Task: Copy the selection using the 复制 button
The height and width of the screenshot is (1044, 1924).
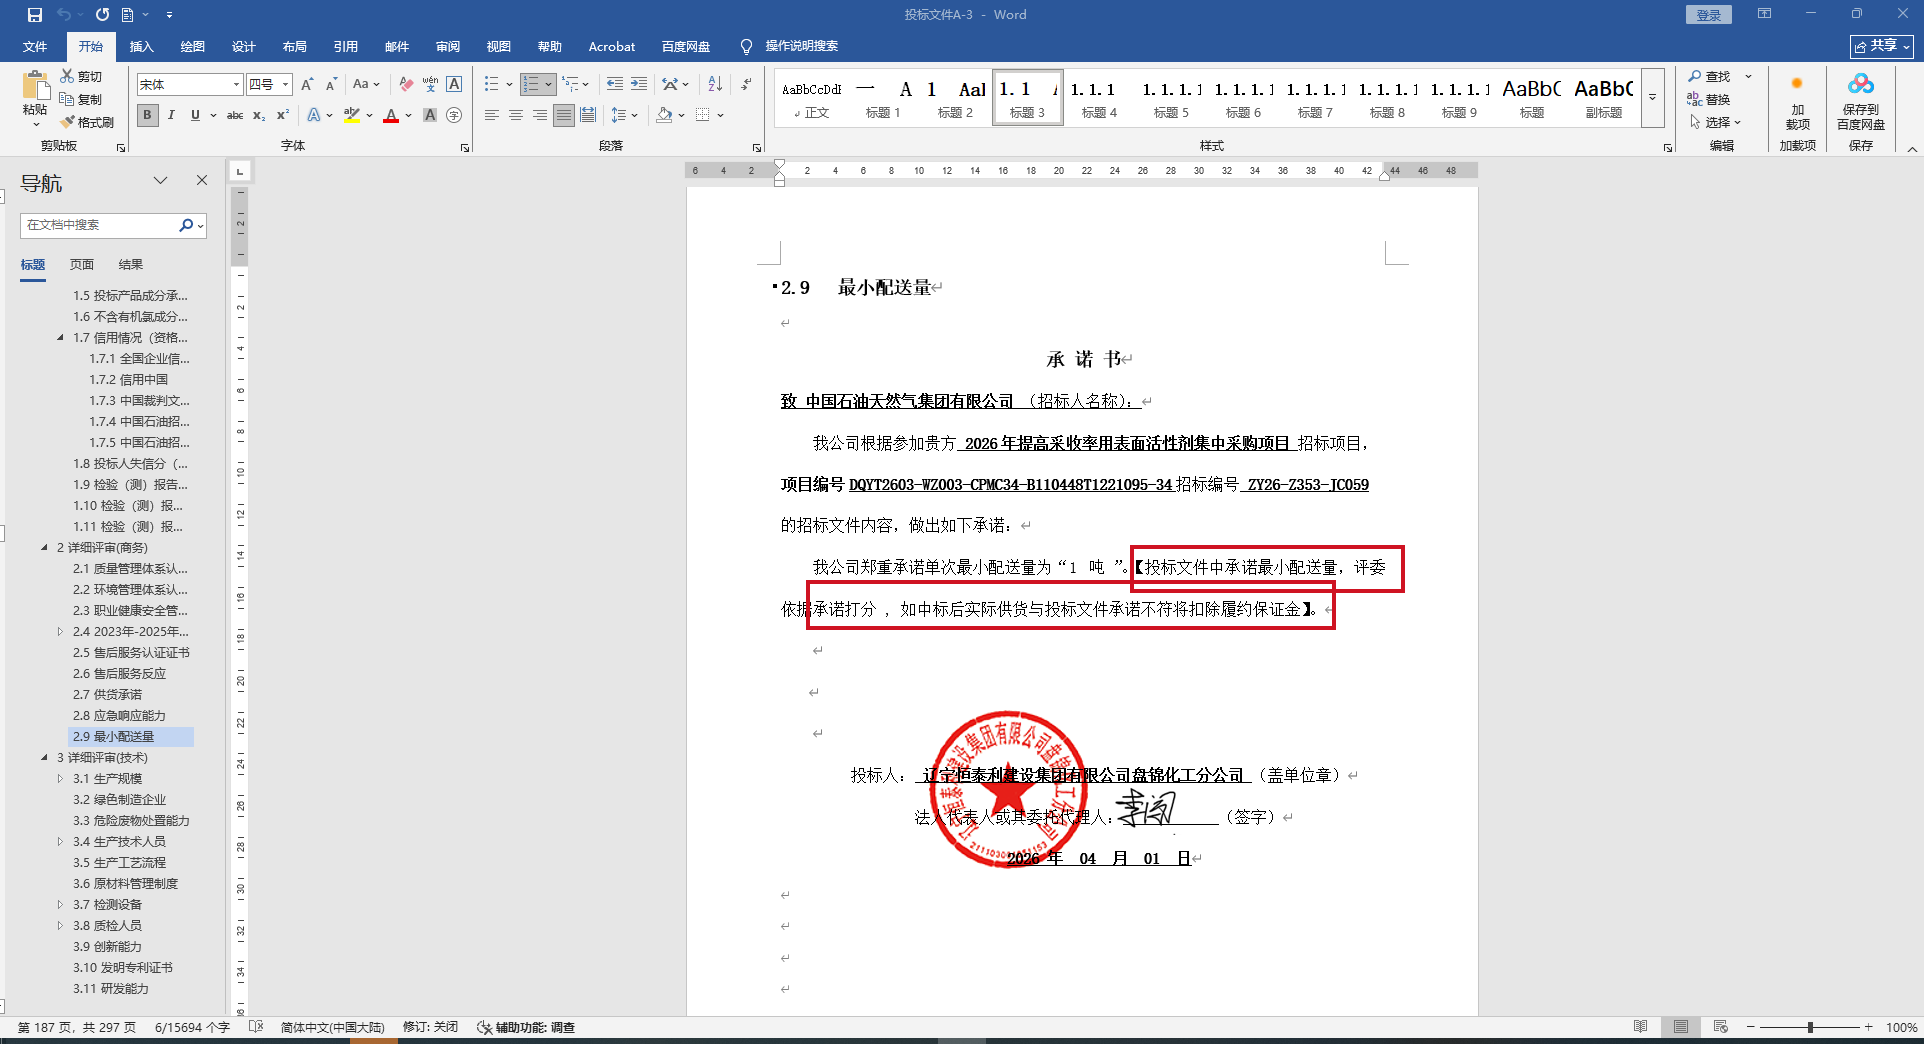Action: coord(81,99)
